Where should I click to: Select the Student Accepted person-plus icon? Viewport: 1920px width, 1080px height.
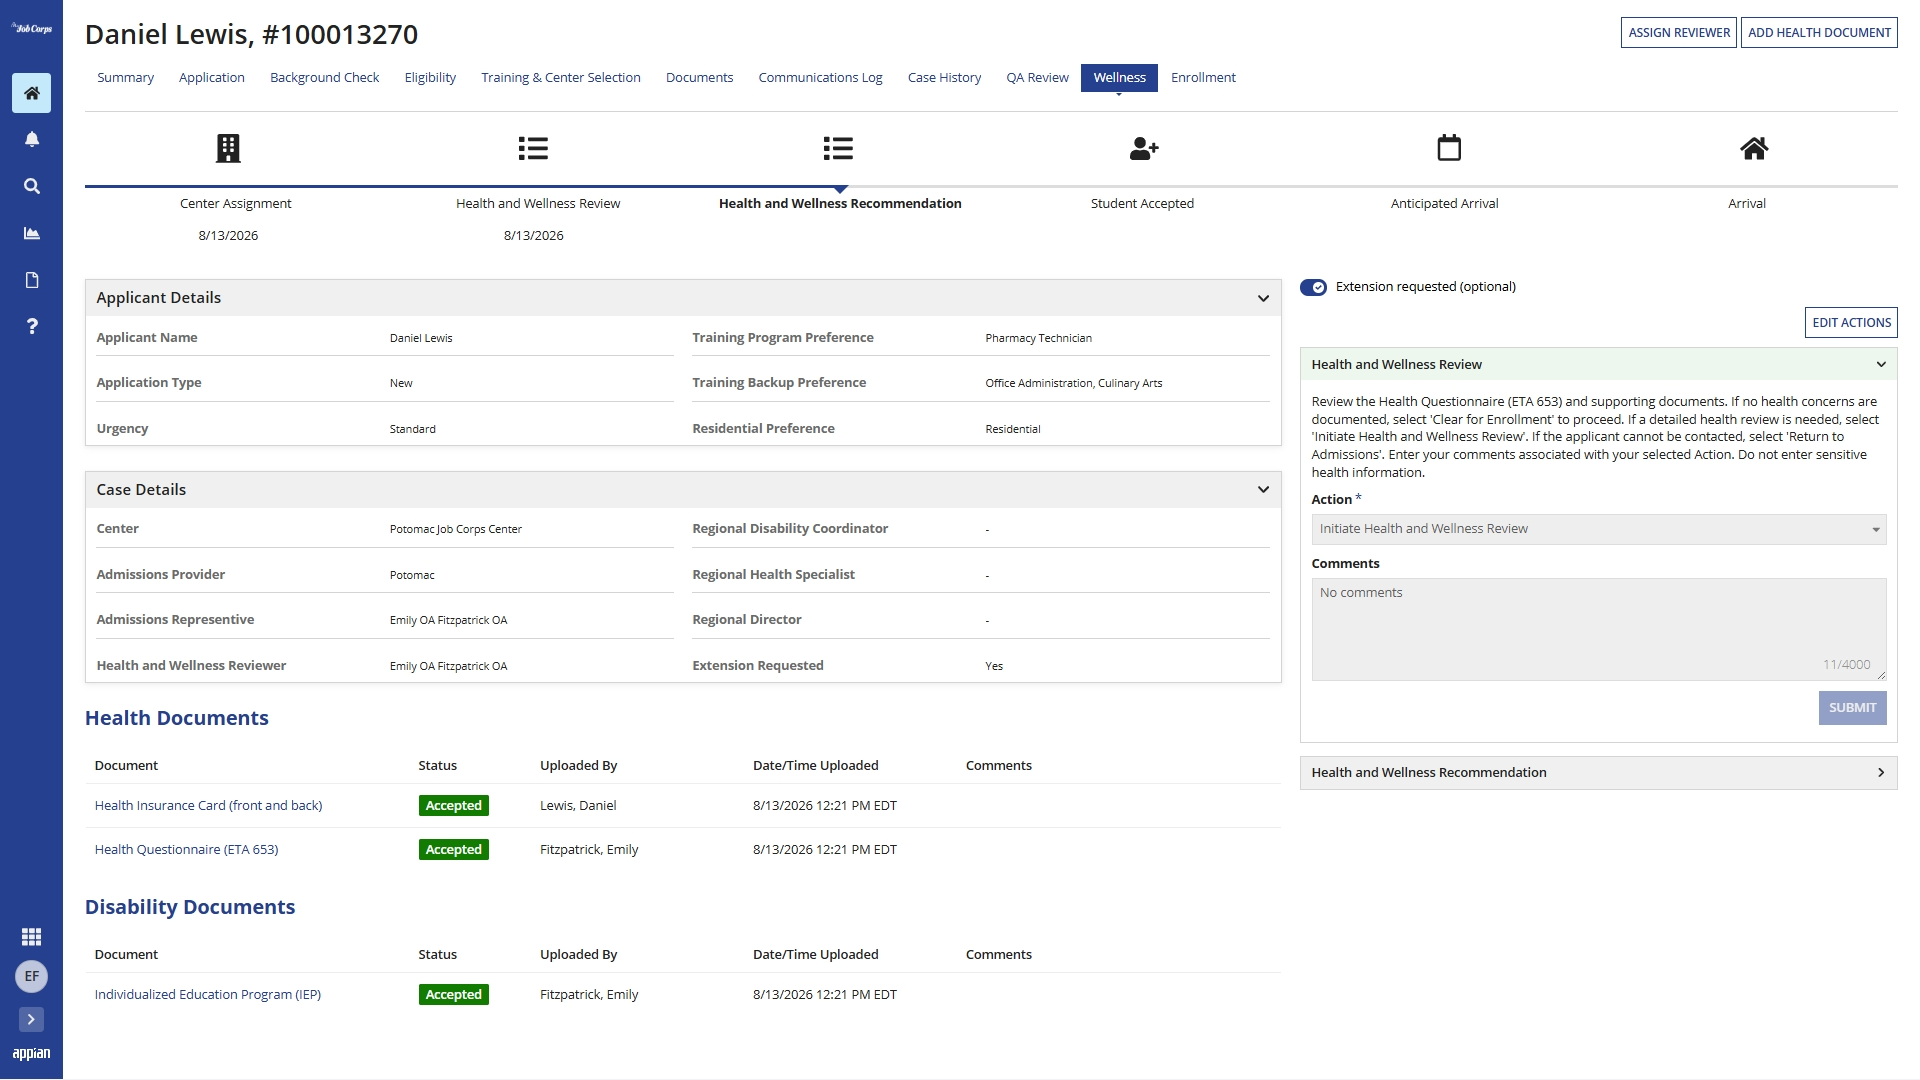tap(1143, 149)
